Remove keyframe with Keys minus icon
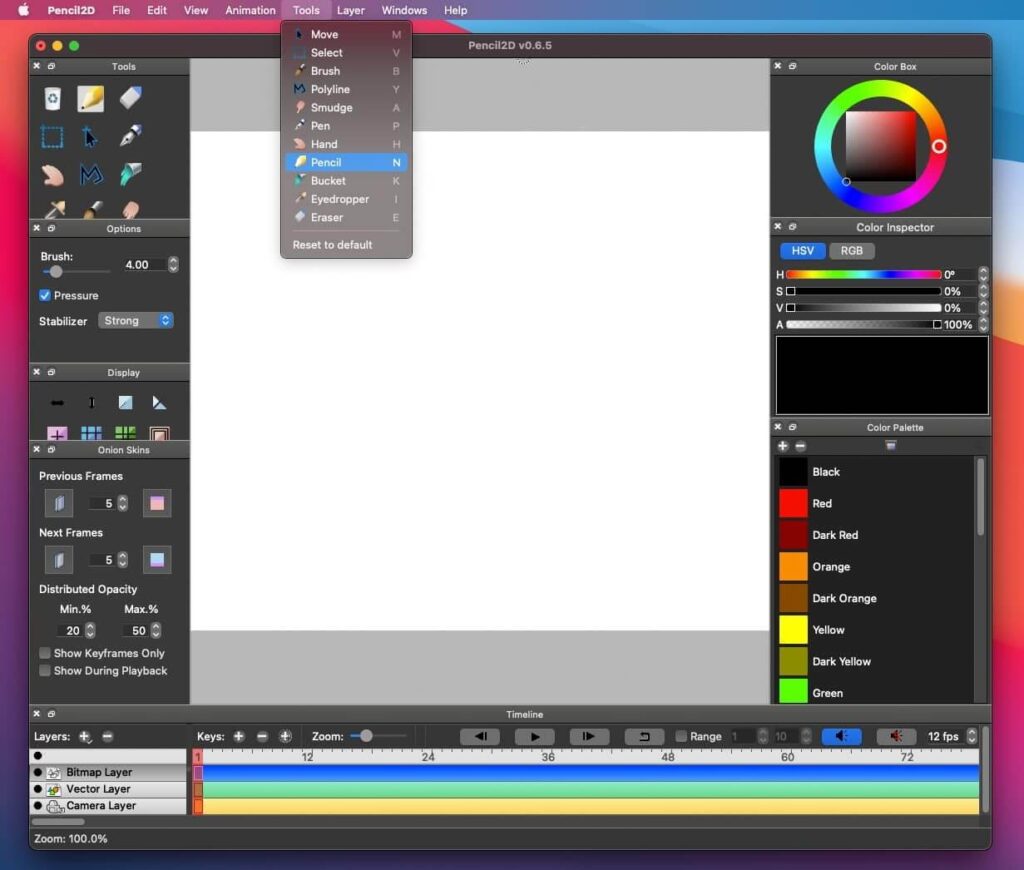The image size is (1024, 870). pyautogui.click(x=263, y=737)
